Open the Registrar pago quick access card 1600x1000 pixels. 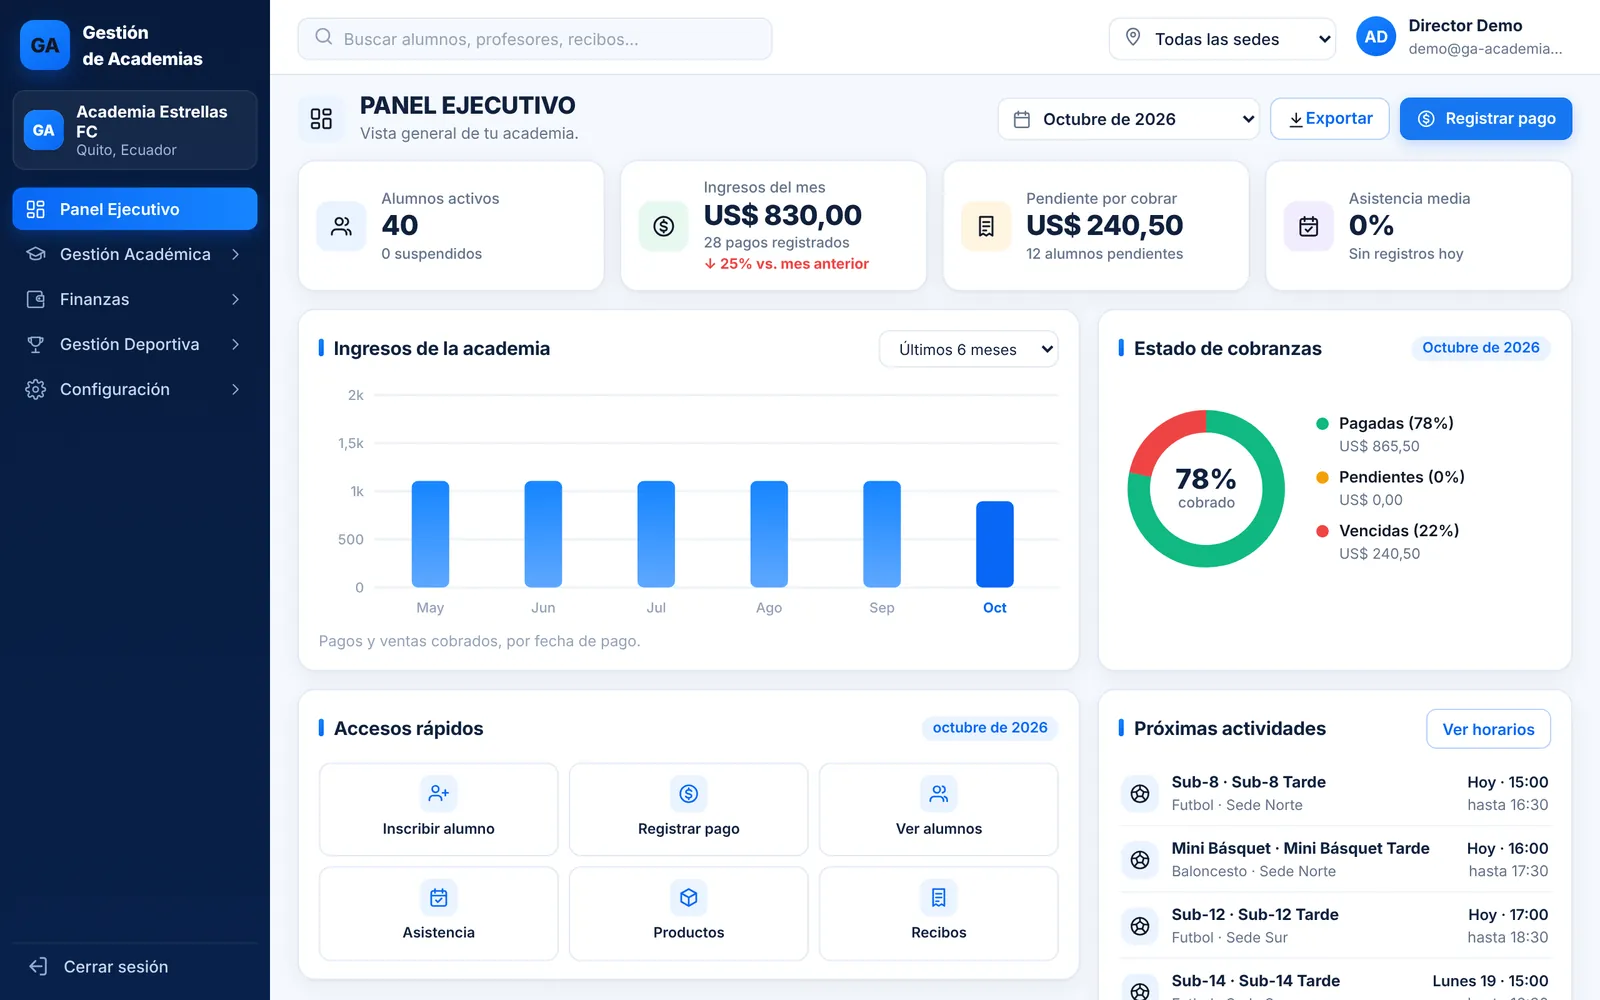coord(689,809)
